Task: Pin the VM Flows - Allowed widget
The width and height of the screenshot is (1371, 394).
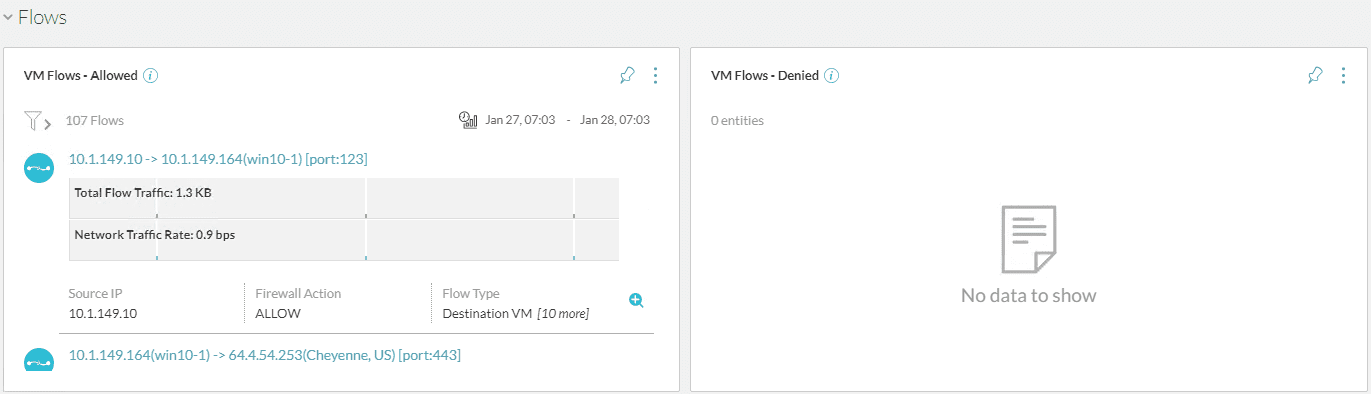Action: point(627,75)
